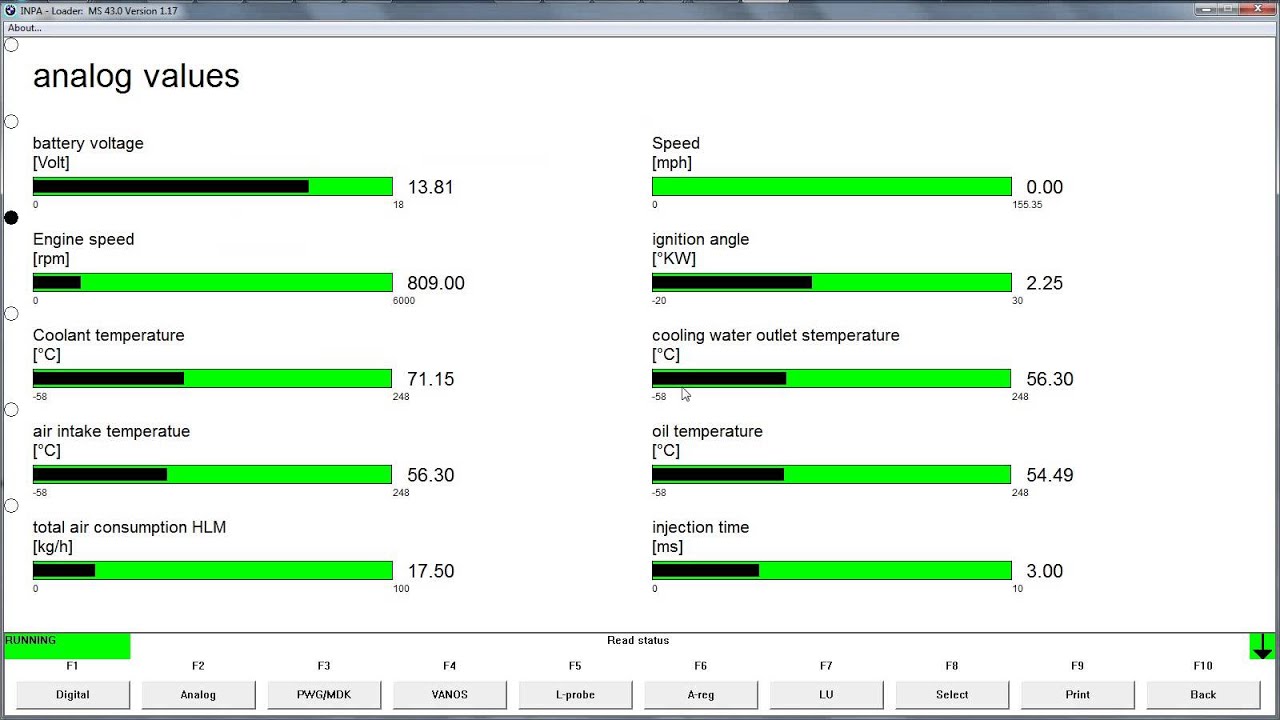The image size is (1280, 720).
Task: Select the filled radio circle beside Engine speed
Action: coord(11,217)
